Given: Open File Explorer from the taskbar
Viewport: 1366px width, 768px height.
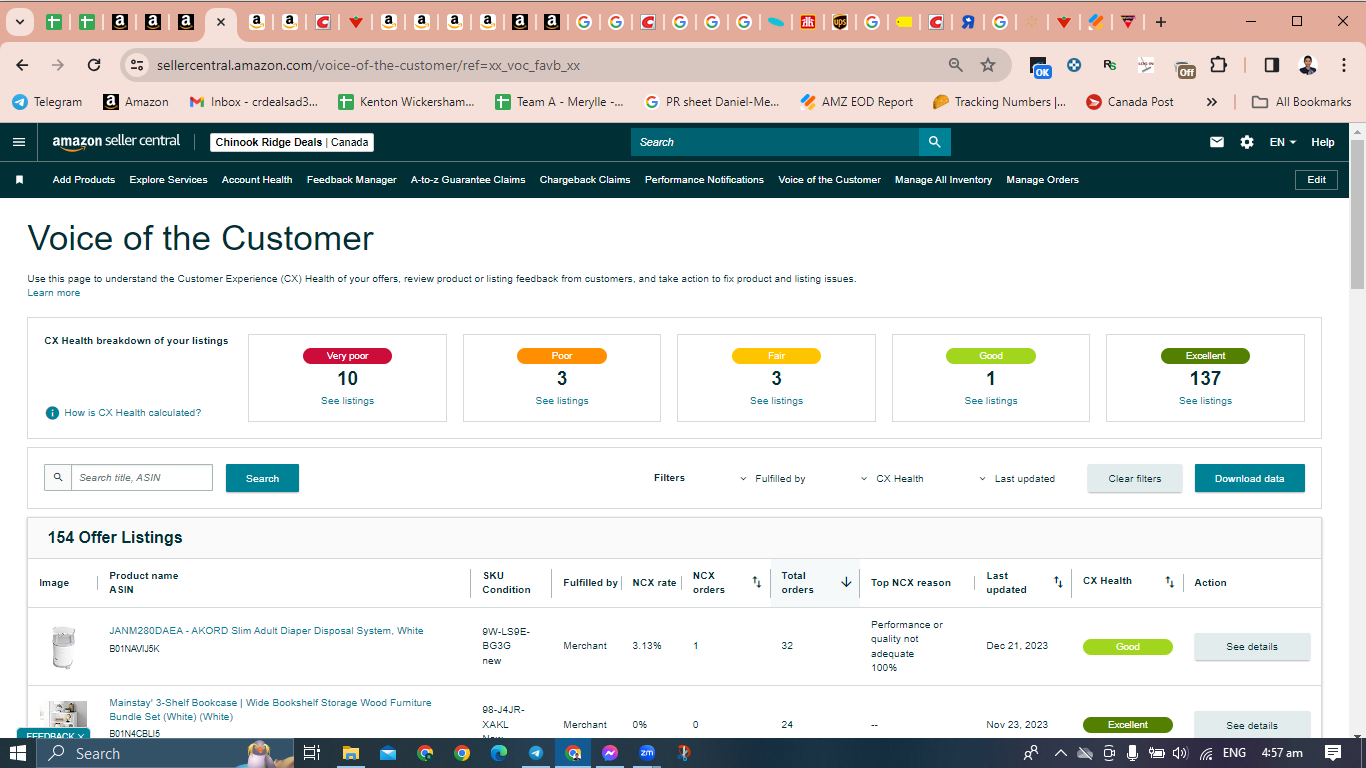Looking at the screenshot, I should tap(351, 753).
